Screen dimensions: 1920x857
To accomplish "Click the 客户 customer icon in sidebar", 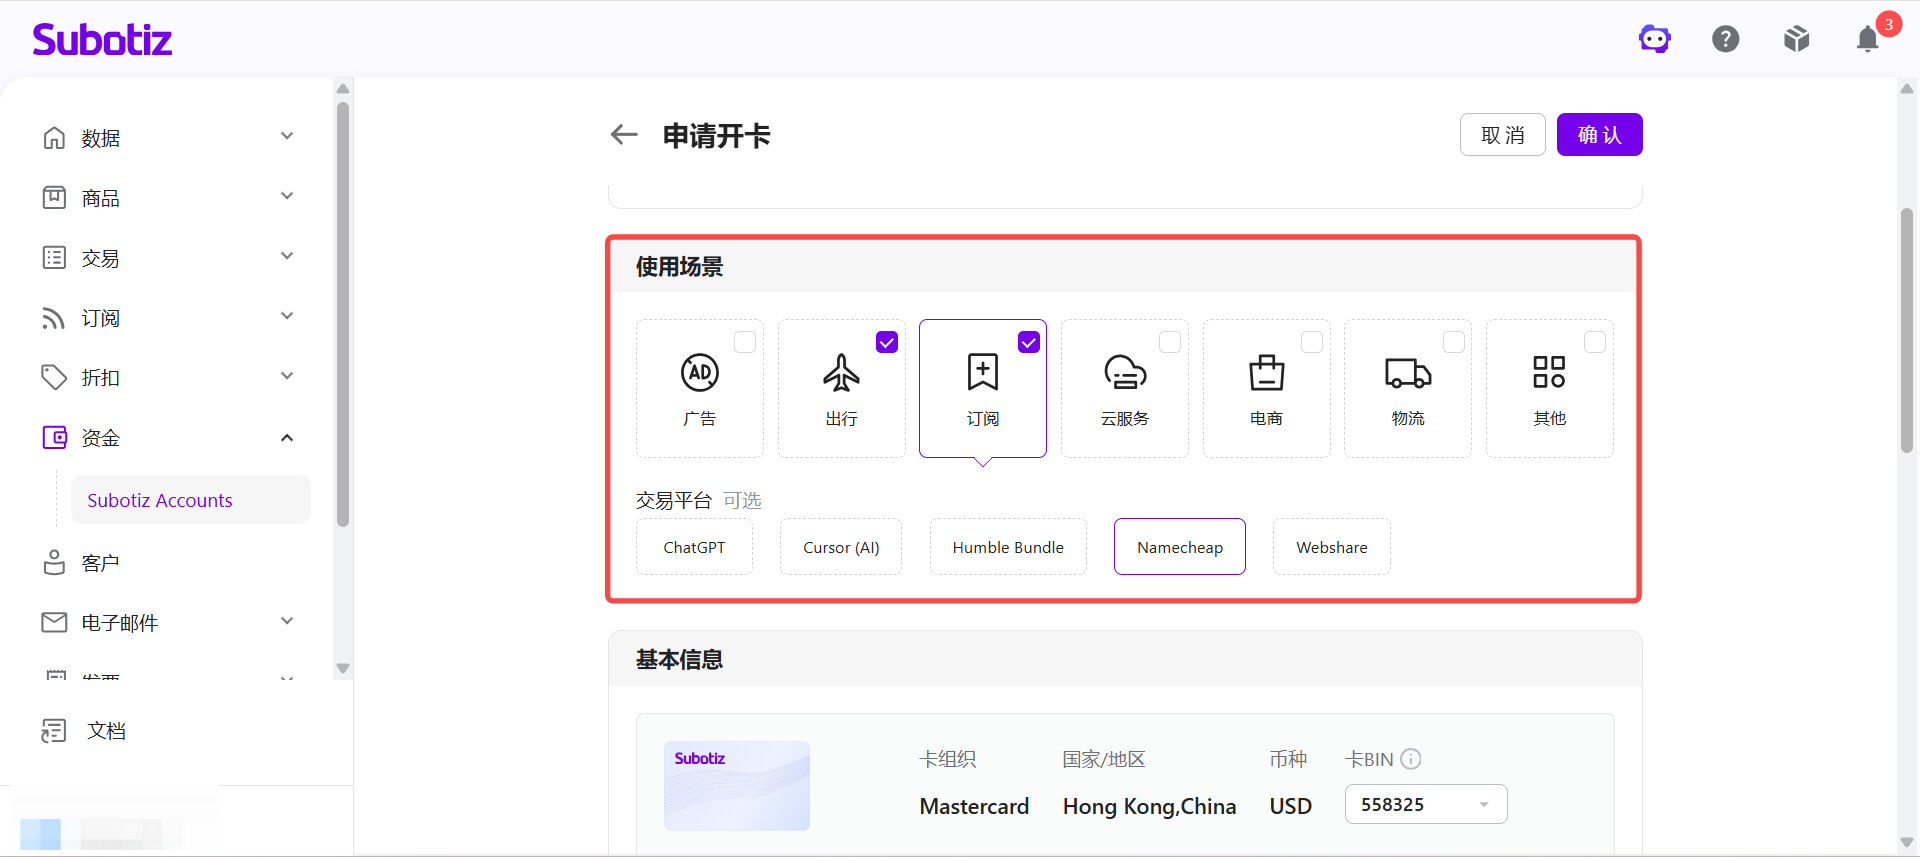I will click(54, 562).
